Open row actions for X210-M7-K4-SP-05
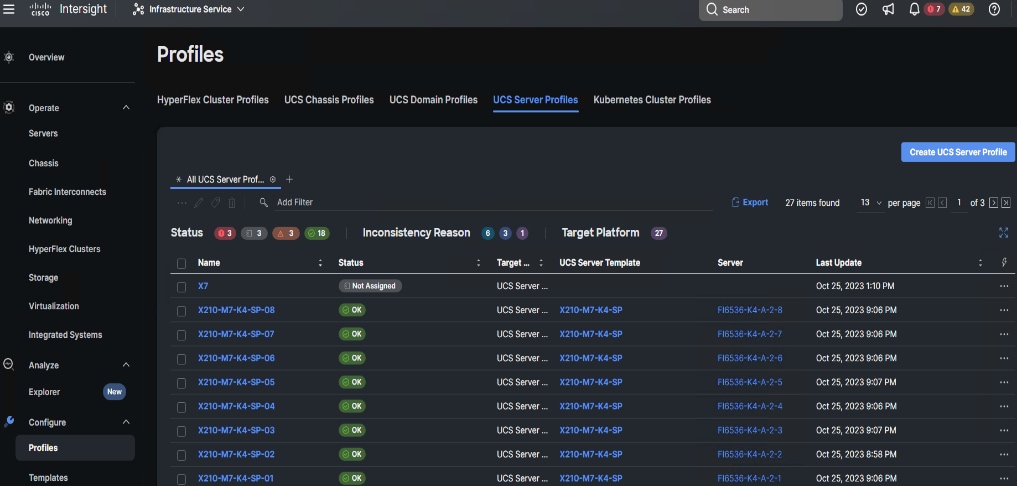The height and width of the screenshot is (486, 1017). pyautogui.click(x=1004, y=382)
